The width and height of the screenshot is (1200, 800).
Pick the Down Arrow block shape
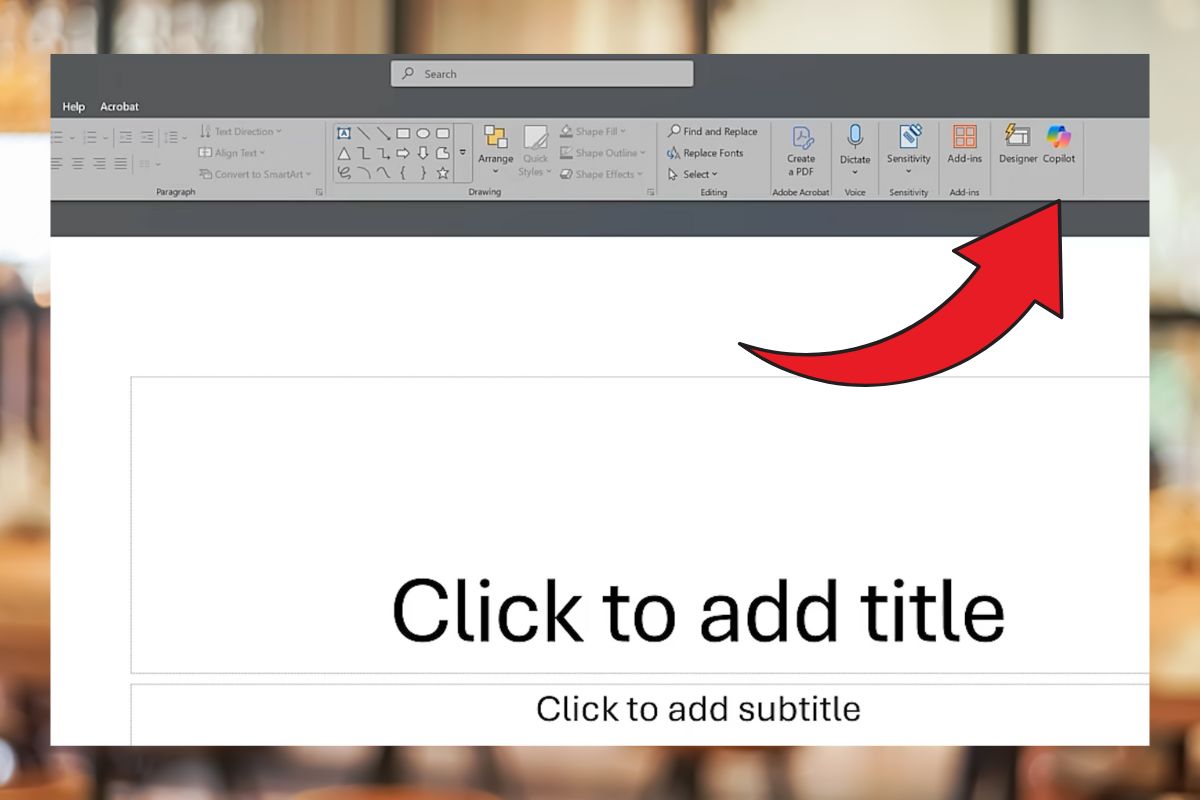pos(423,153)
